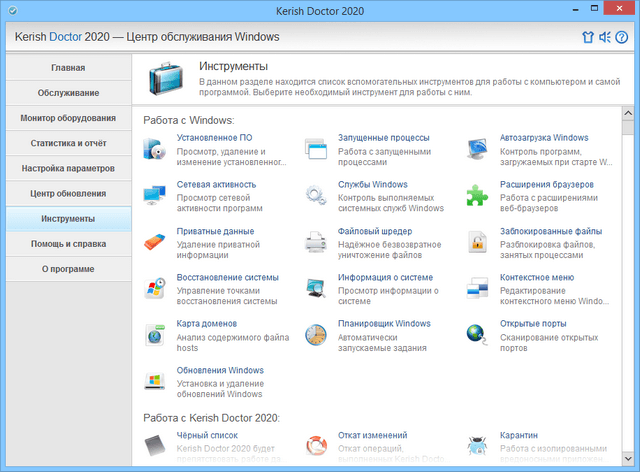Click the Запущенные процессы window icon
This screenshot has height=472, width=640.
pos(316,149)
